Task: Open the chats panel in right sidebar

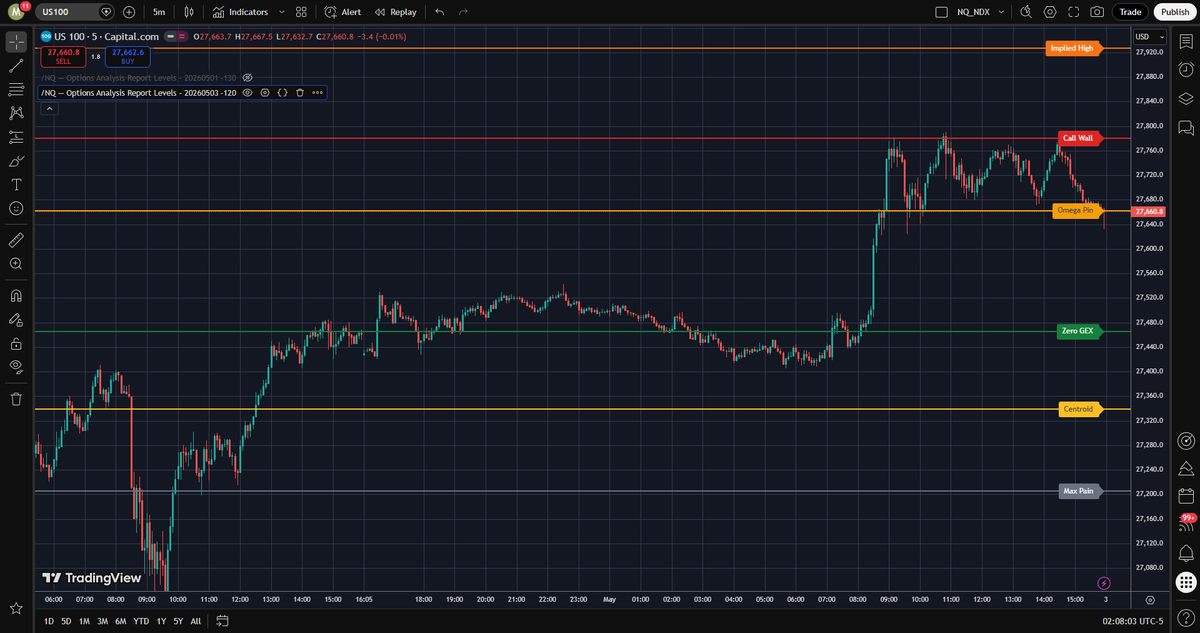Action: tap(1186, 127)
